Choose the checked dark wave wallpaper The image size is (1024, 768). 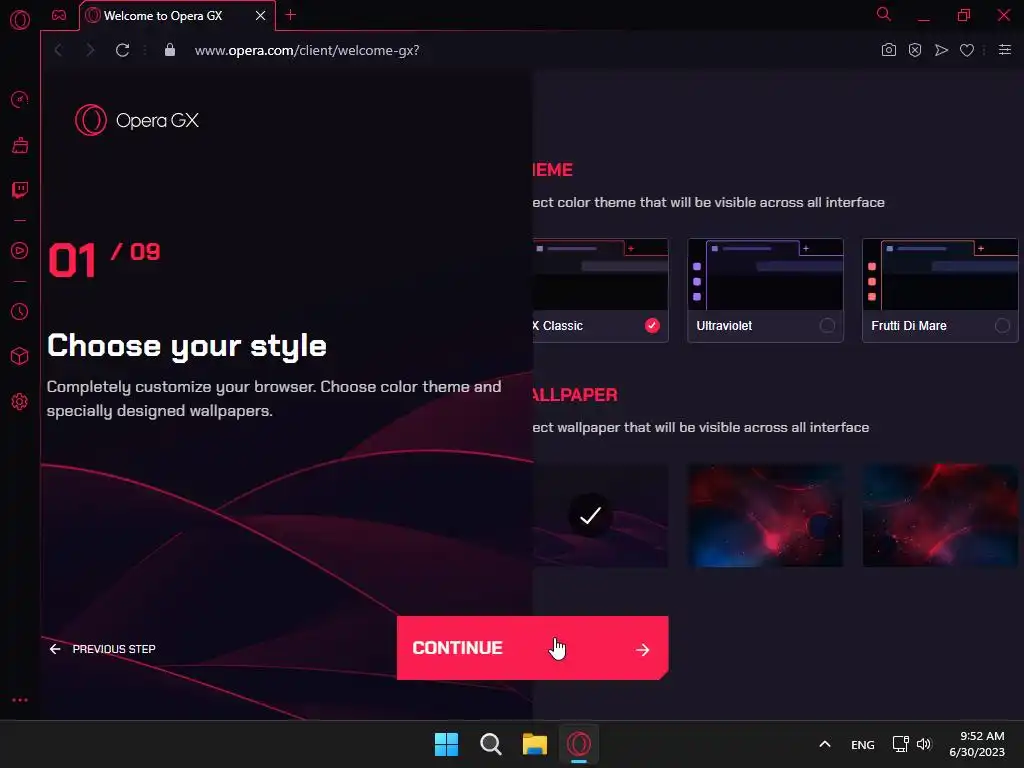pyautogui.click(x=600, y=515)
